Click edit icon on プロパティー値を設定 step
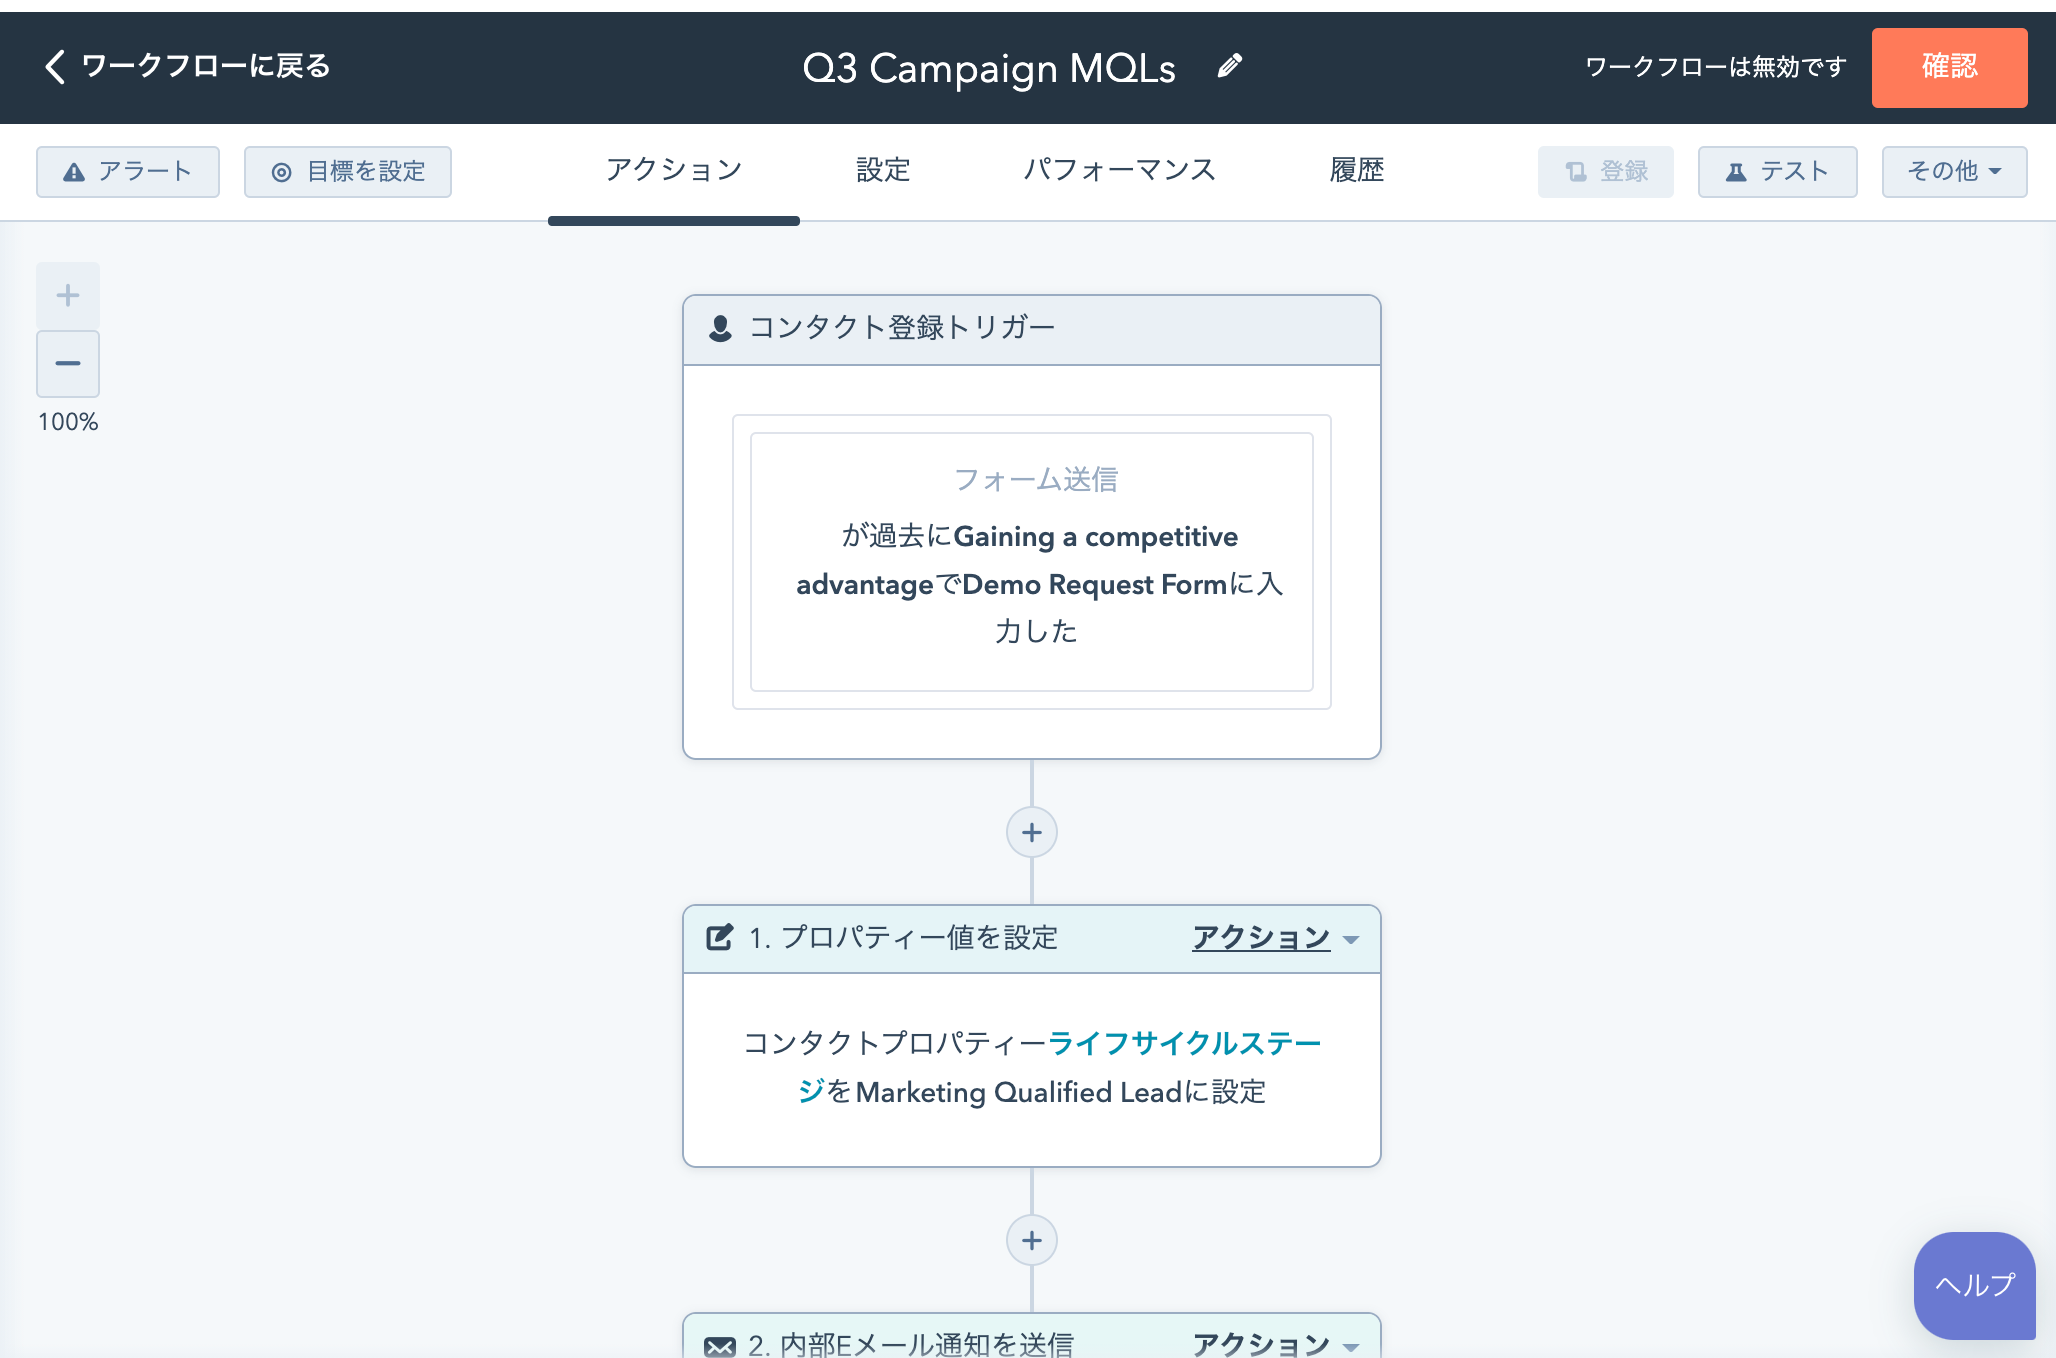2056x1358 pixels. click(x=720, y=937)
